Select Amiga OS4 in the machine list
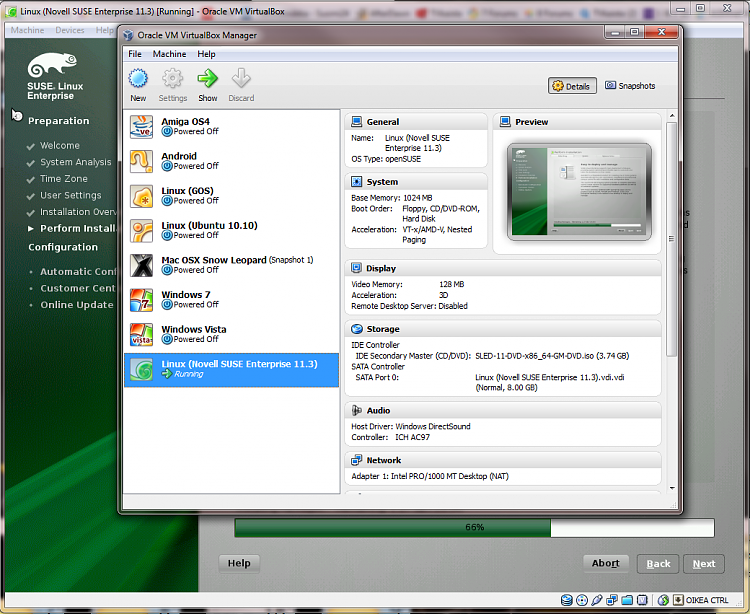 pyautogui.click(x=232, y=127)
